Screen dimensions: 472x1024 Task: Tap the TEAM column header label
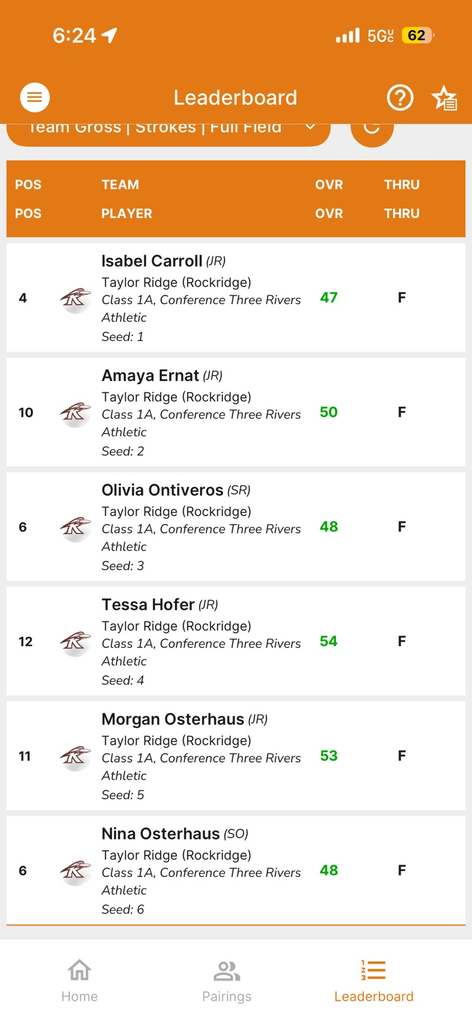coord(120,185)
